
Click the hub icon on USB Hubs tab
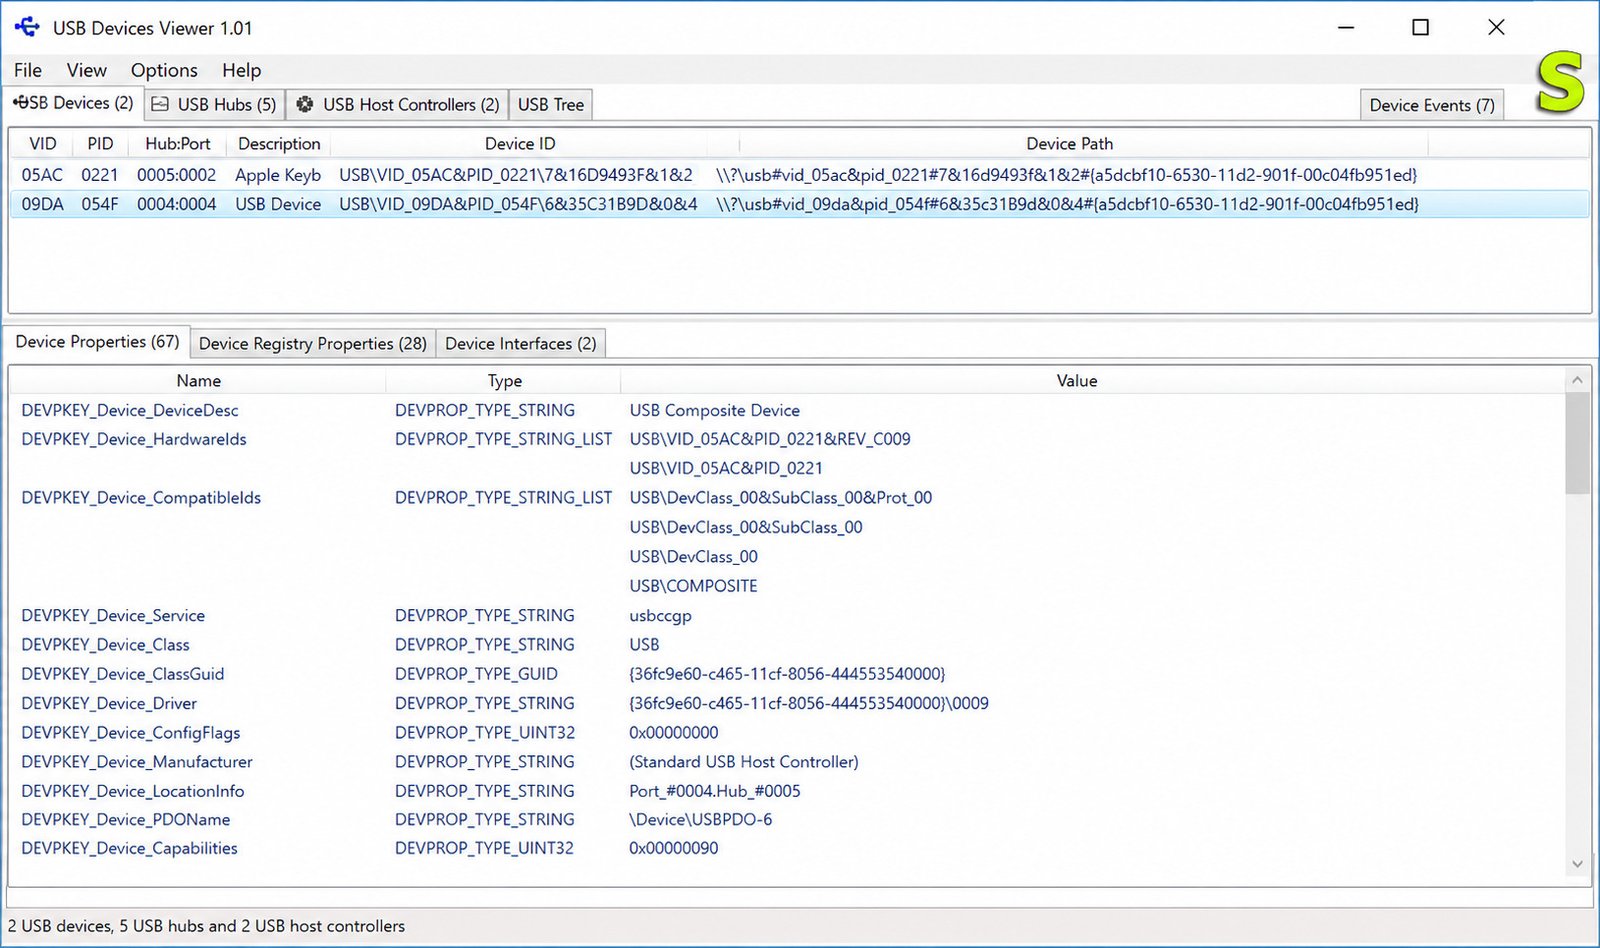[x=160, y=104]
